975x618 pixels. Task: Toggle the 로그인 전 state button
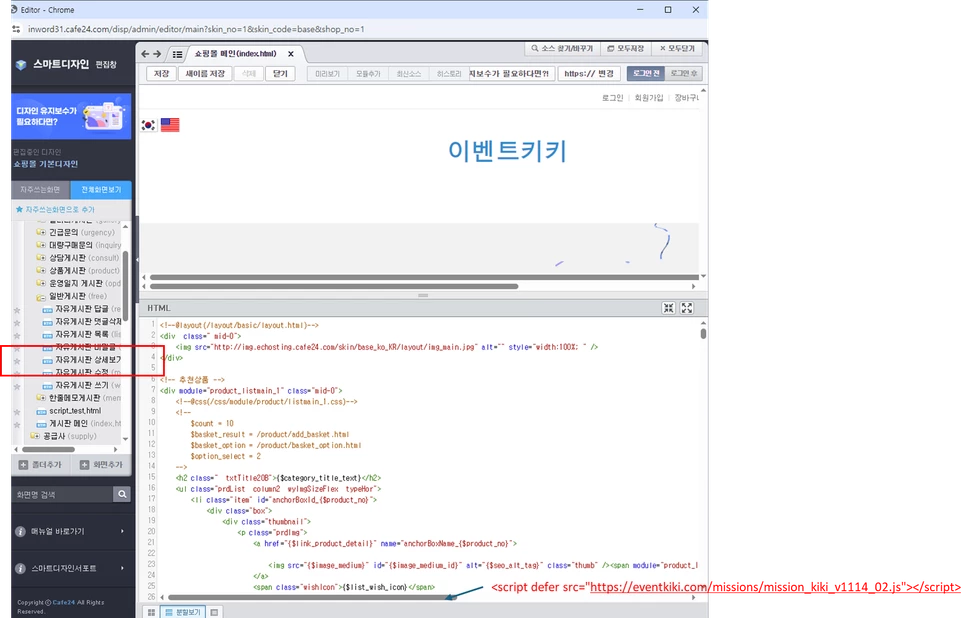(x=646, y=73)
